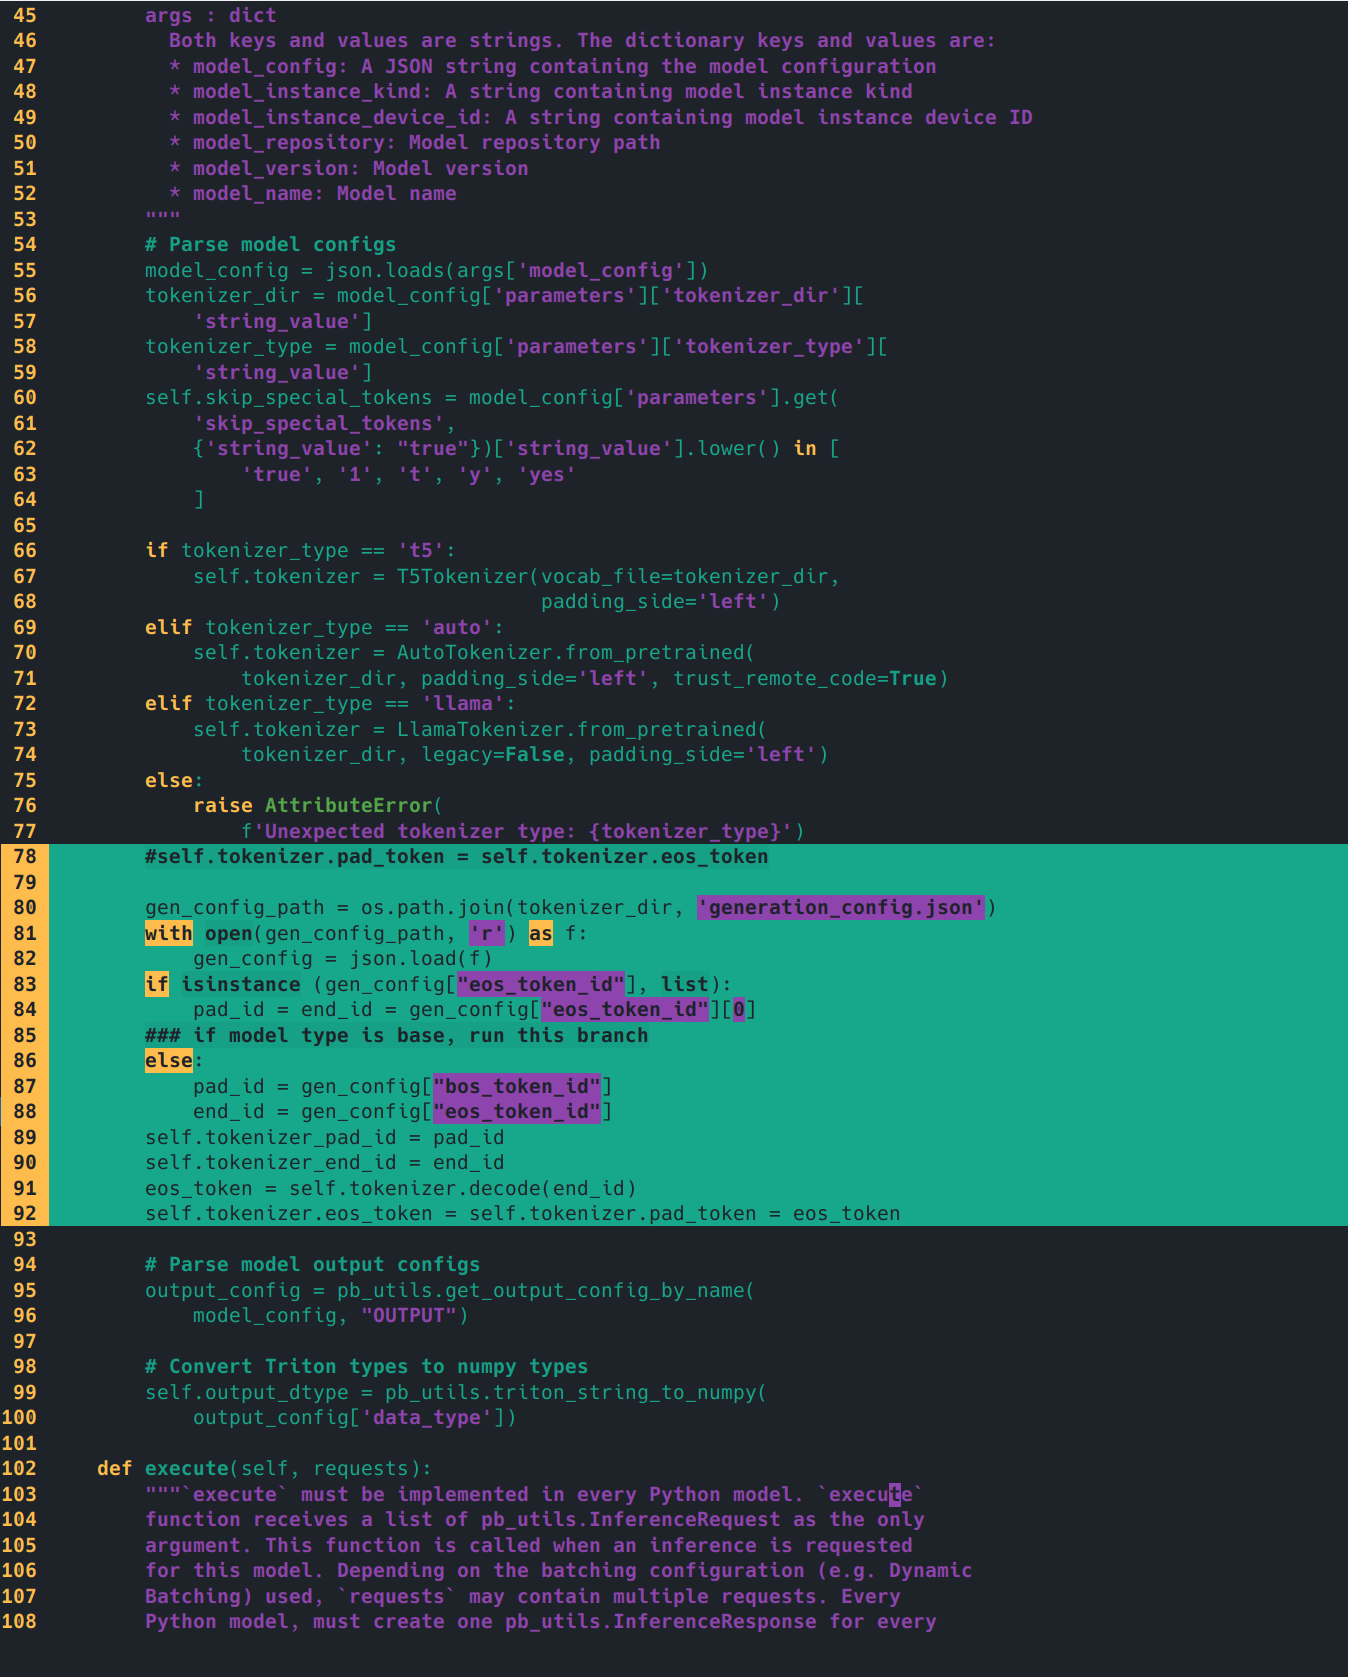Click the trust_remote_code=True argument
This screenshot has height=1677, width=1348.
point(805,679)
